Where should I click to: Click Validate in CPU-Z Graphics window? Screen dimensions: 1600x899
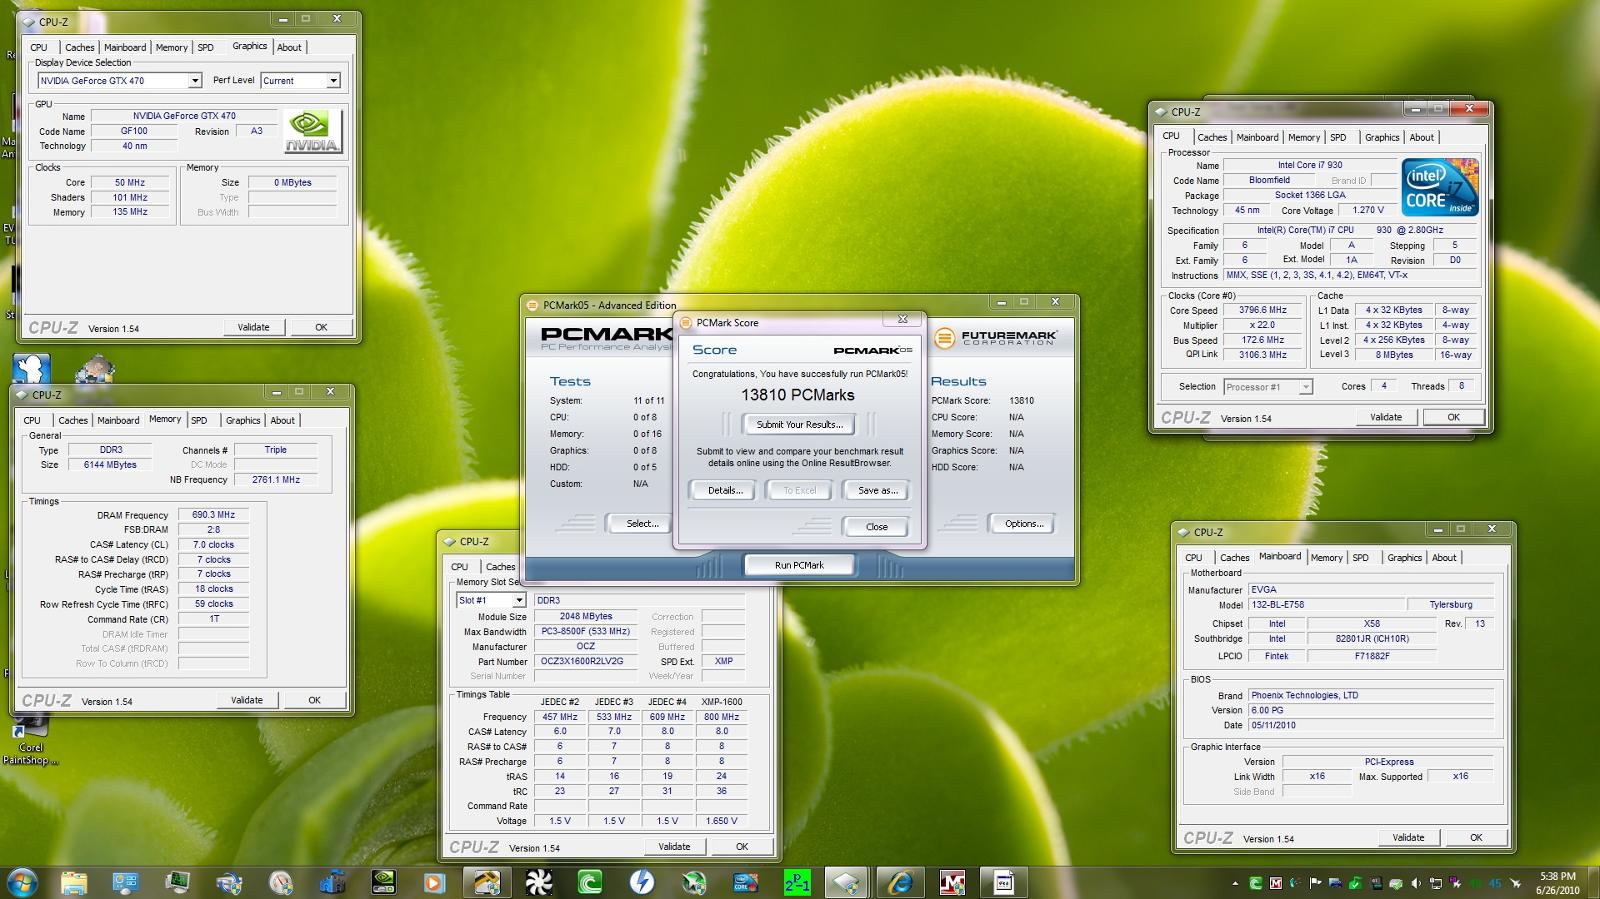coord(253,327)
